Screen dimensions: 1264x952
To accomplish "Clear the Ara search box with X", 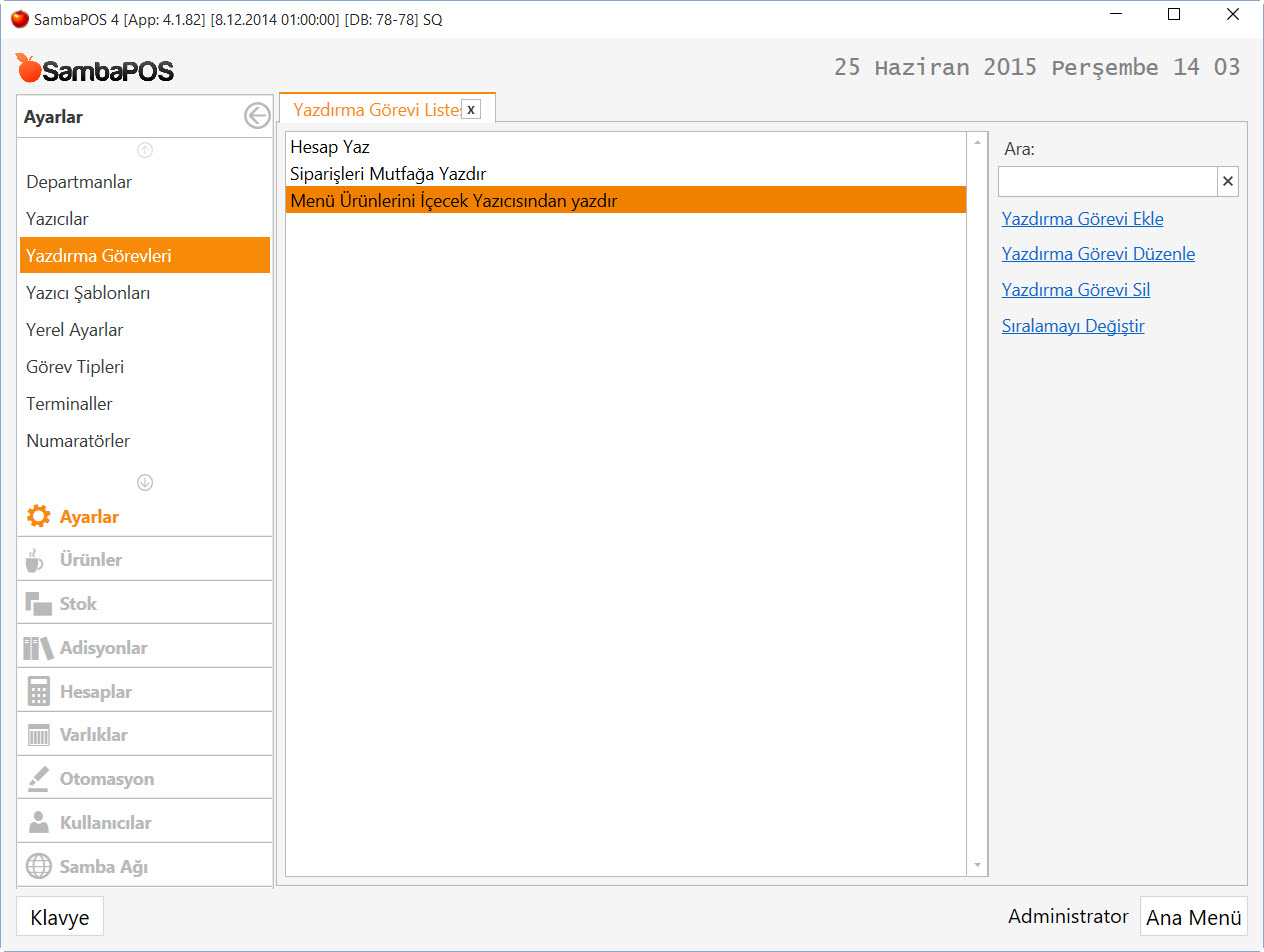I will (x=1228, y=182).
